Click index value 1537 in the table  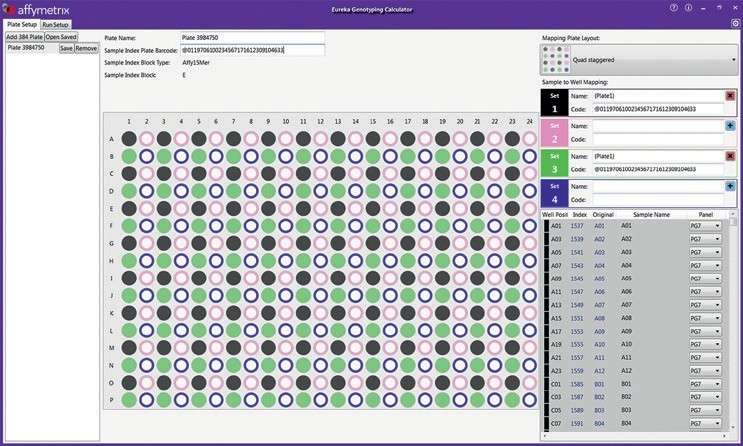[577, 226]
